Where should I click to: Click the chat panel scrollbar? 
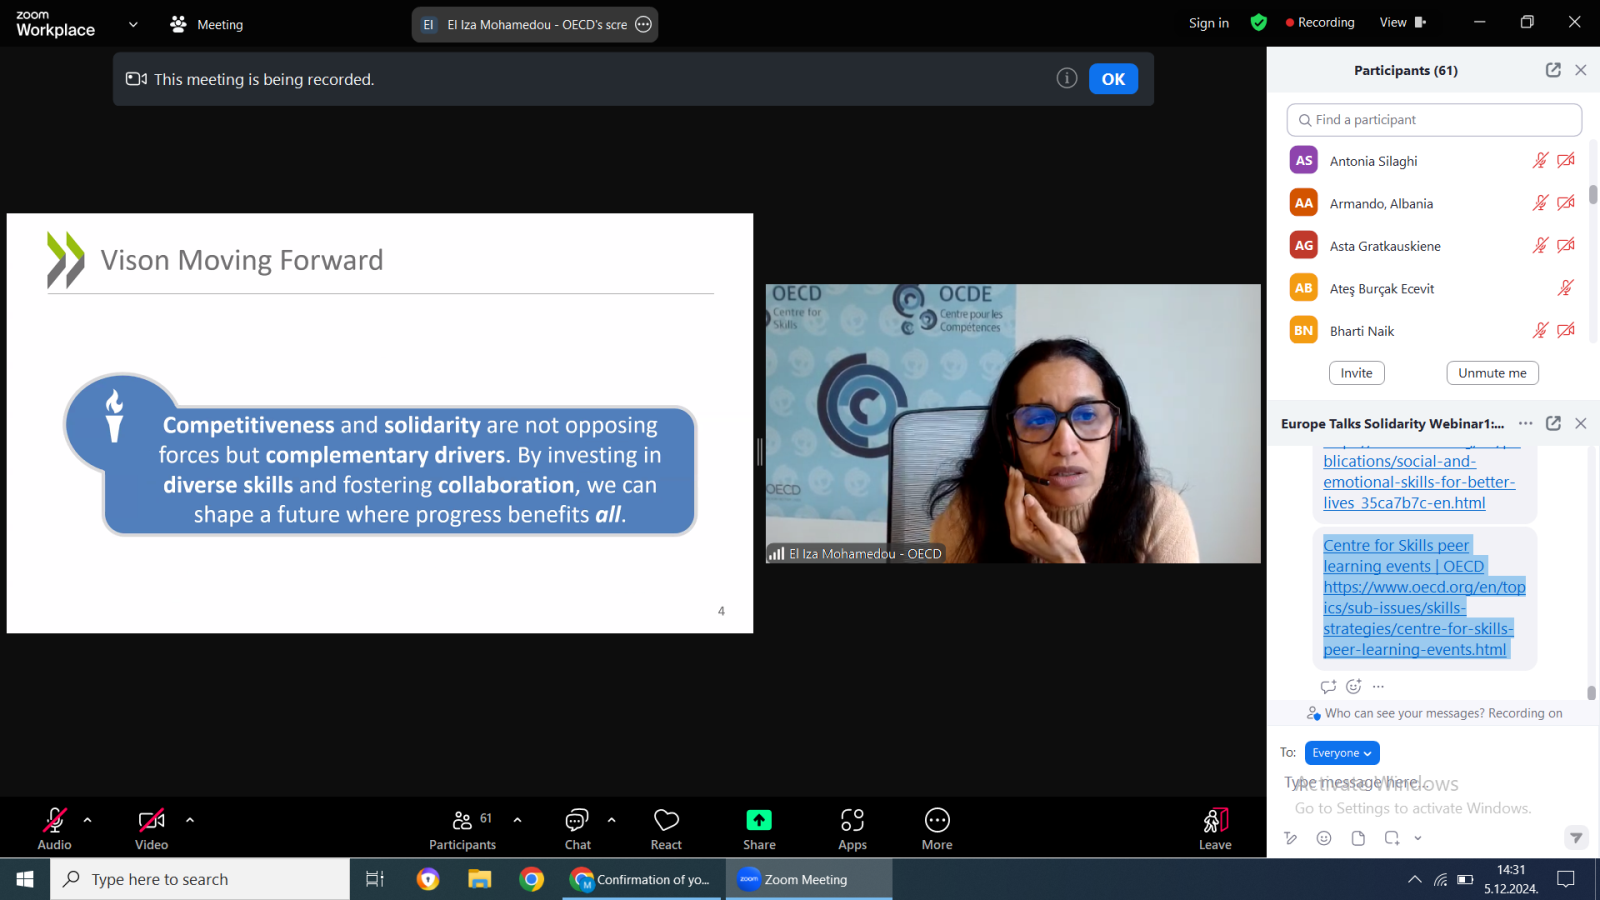coord(1591,692)
